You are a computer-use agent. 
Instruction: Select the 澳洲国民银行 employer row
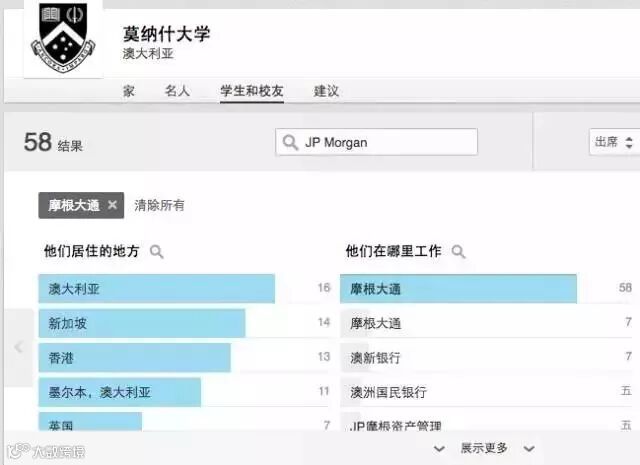pyautogui.click(x=486, y=392)
